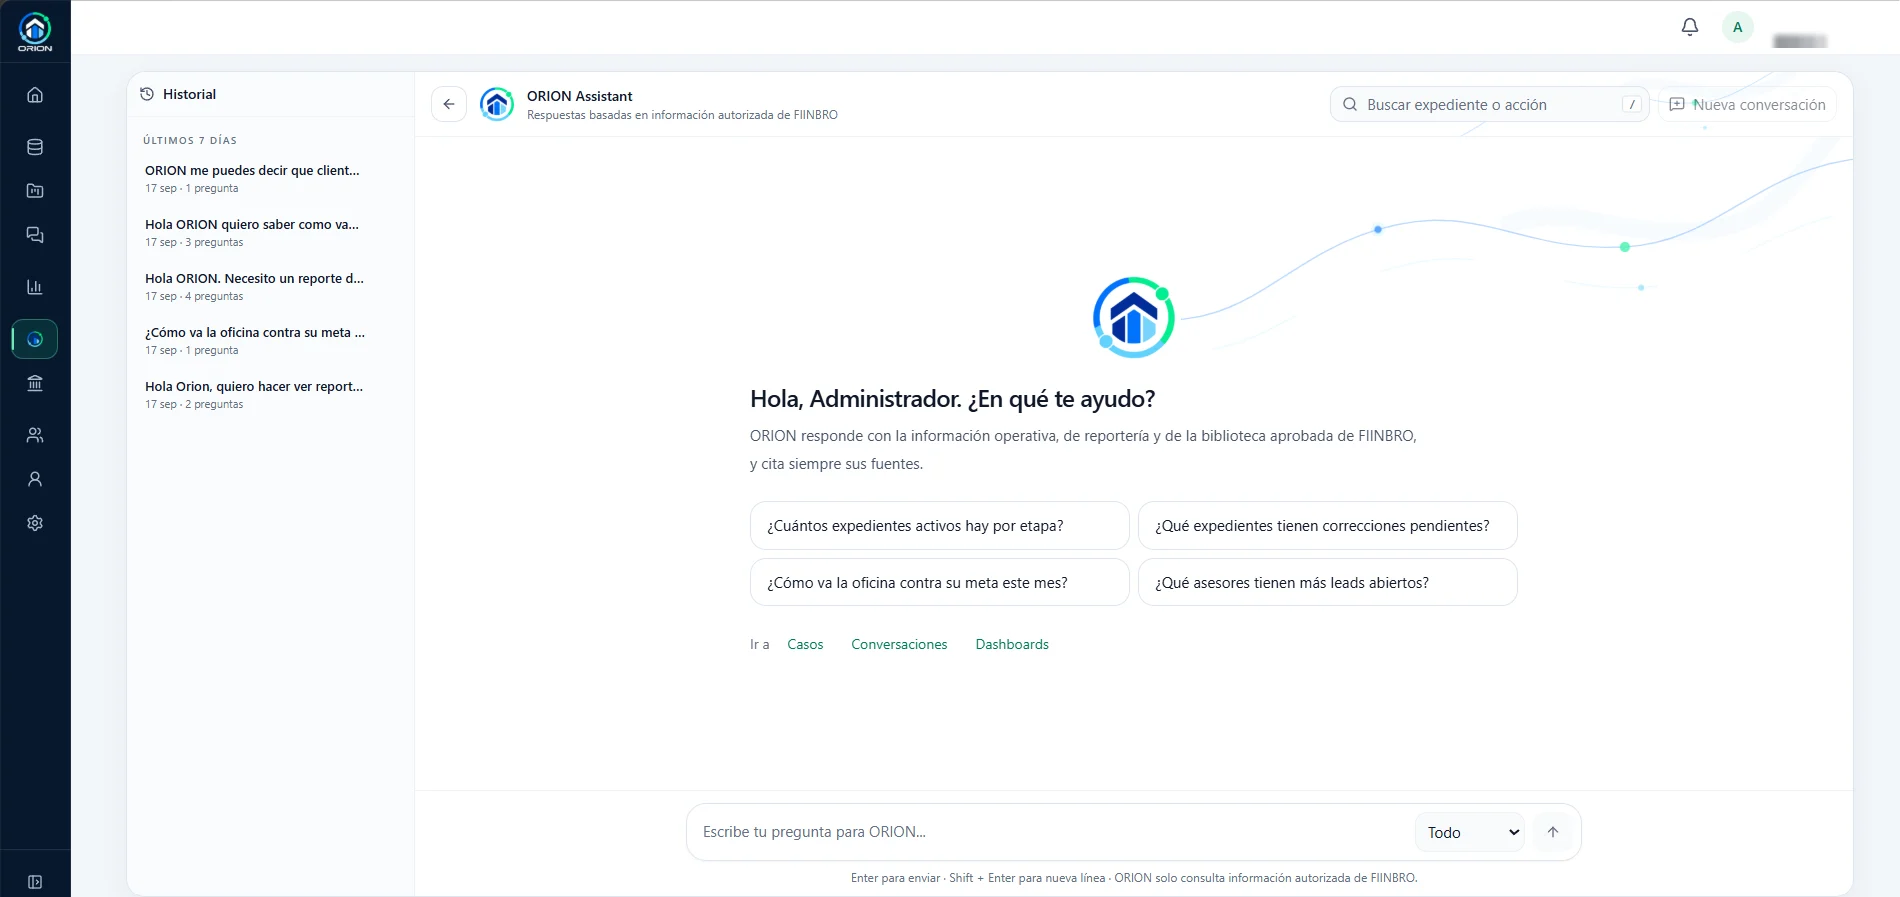
Task: Open history chat "¿Cómo va la oficina contra su meta ..."
Action: pos(270,341)
